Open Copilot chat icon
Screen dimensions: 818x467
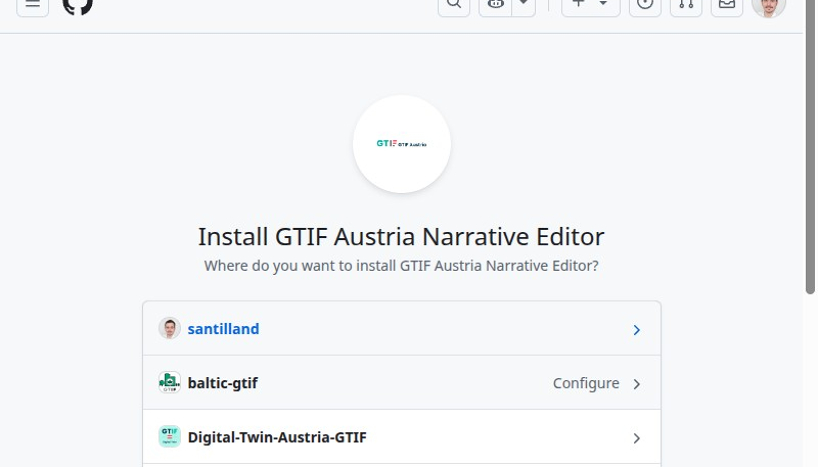[x=495, y=5]
